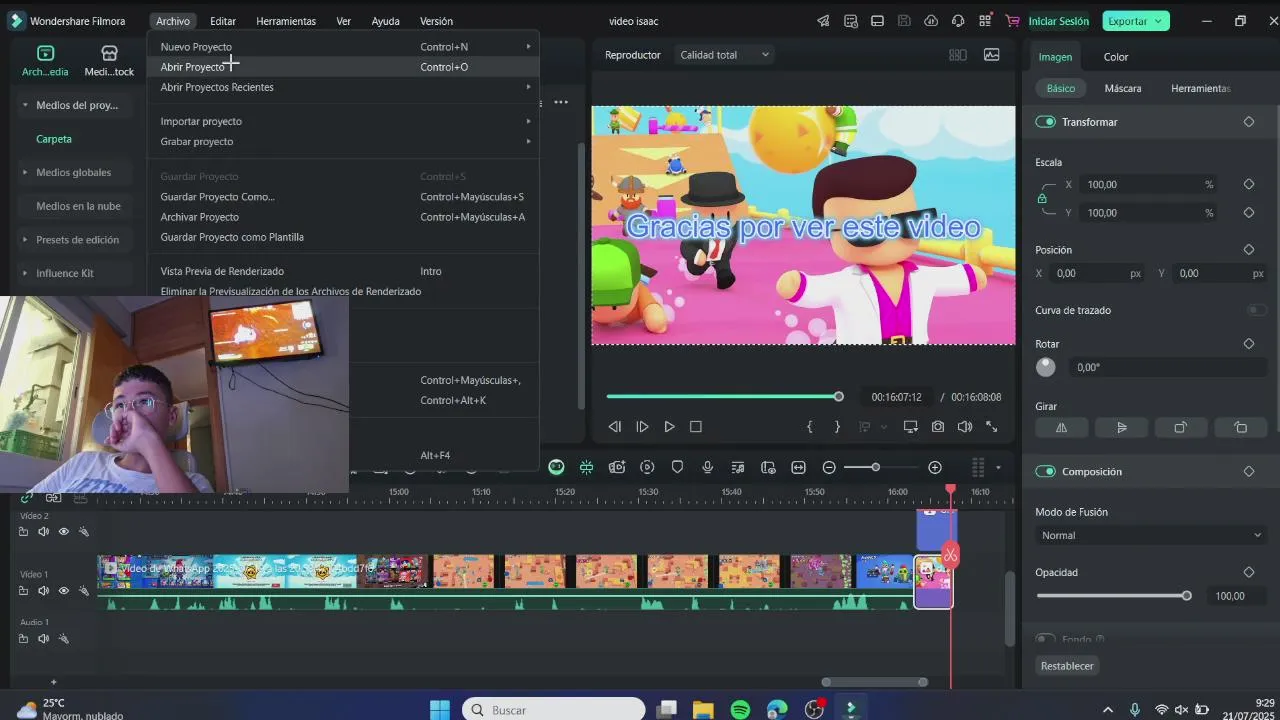Flip the image horizontally under Girar
This screenshot has width=1280, height=720.
(x=1061, y=427)
